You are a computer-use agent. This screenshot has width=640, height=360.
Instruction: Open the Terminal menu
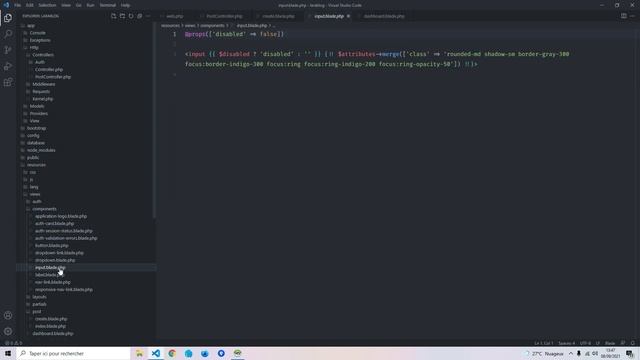tap(108, 5)
